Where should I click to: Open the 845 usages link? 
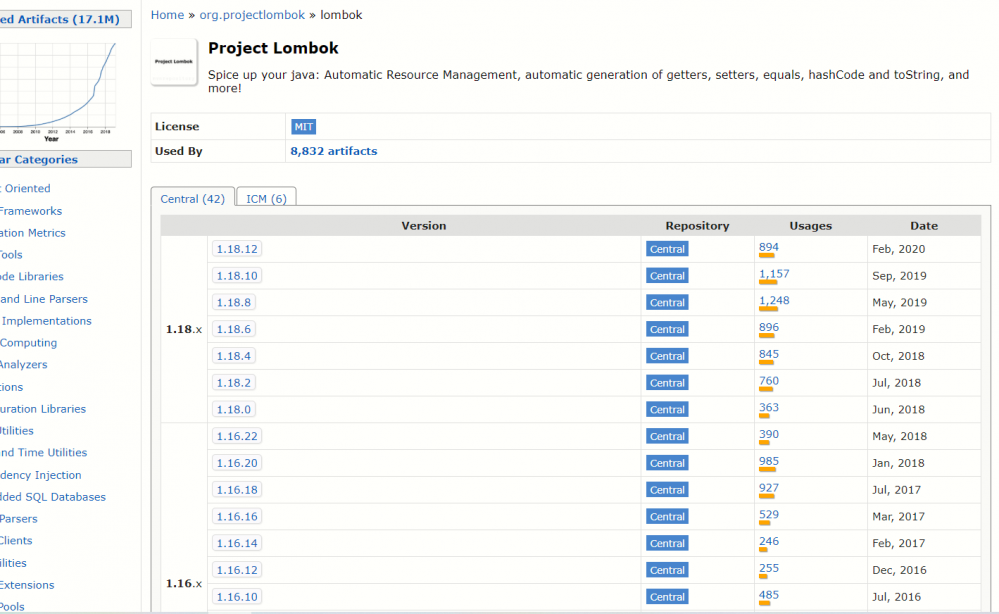pos(768,354)
